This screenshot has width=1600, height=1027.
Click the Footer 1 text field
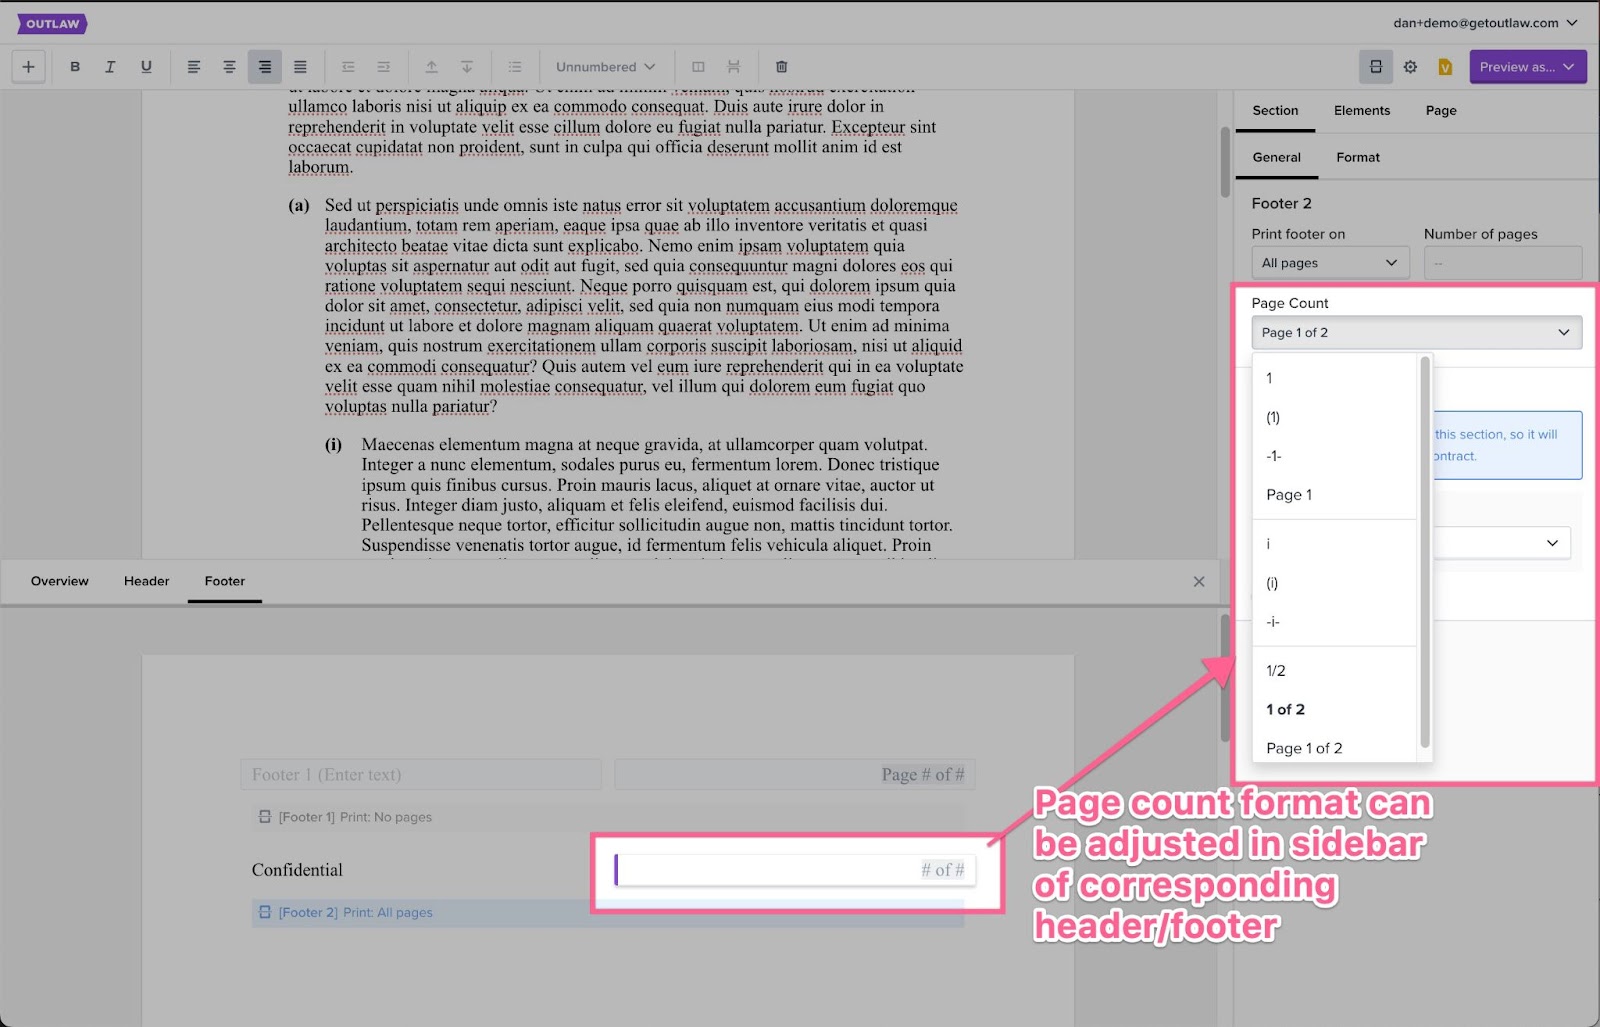[421, 775]
